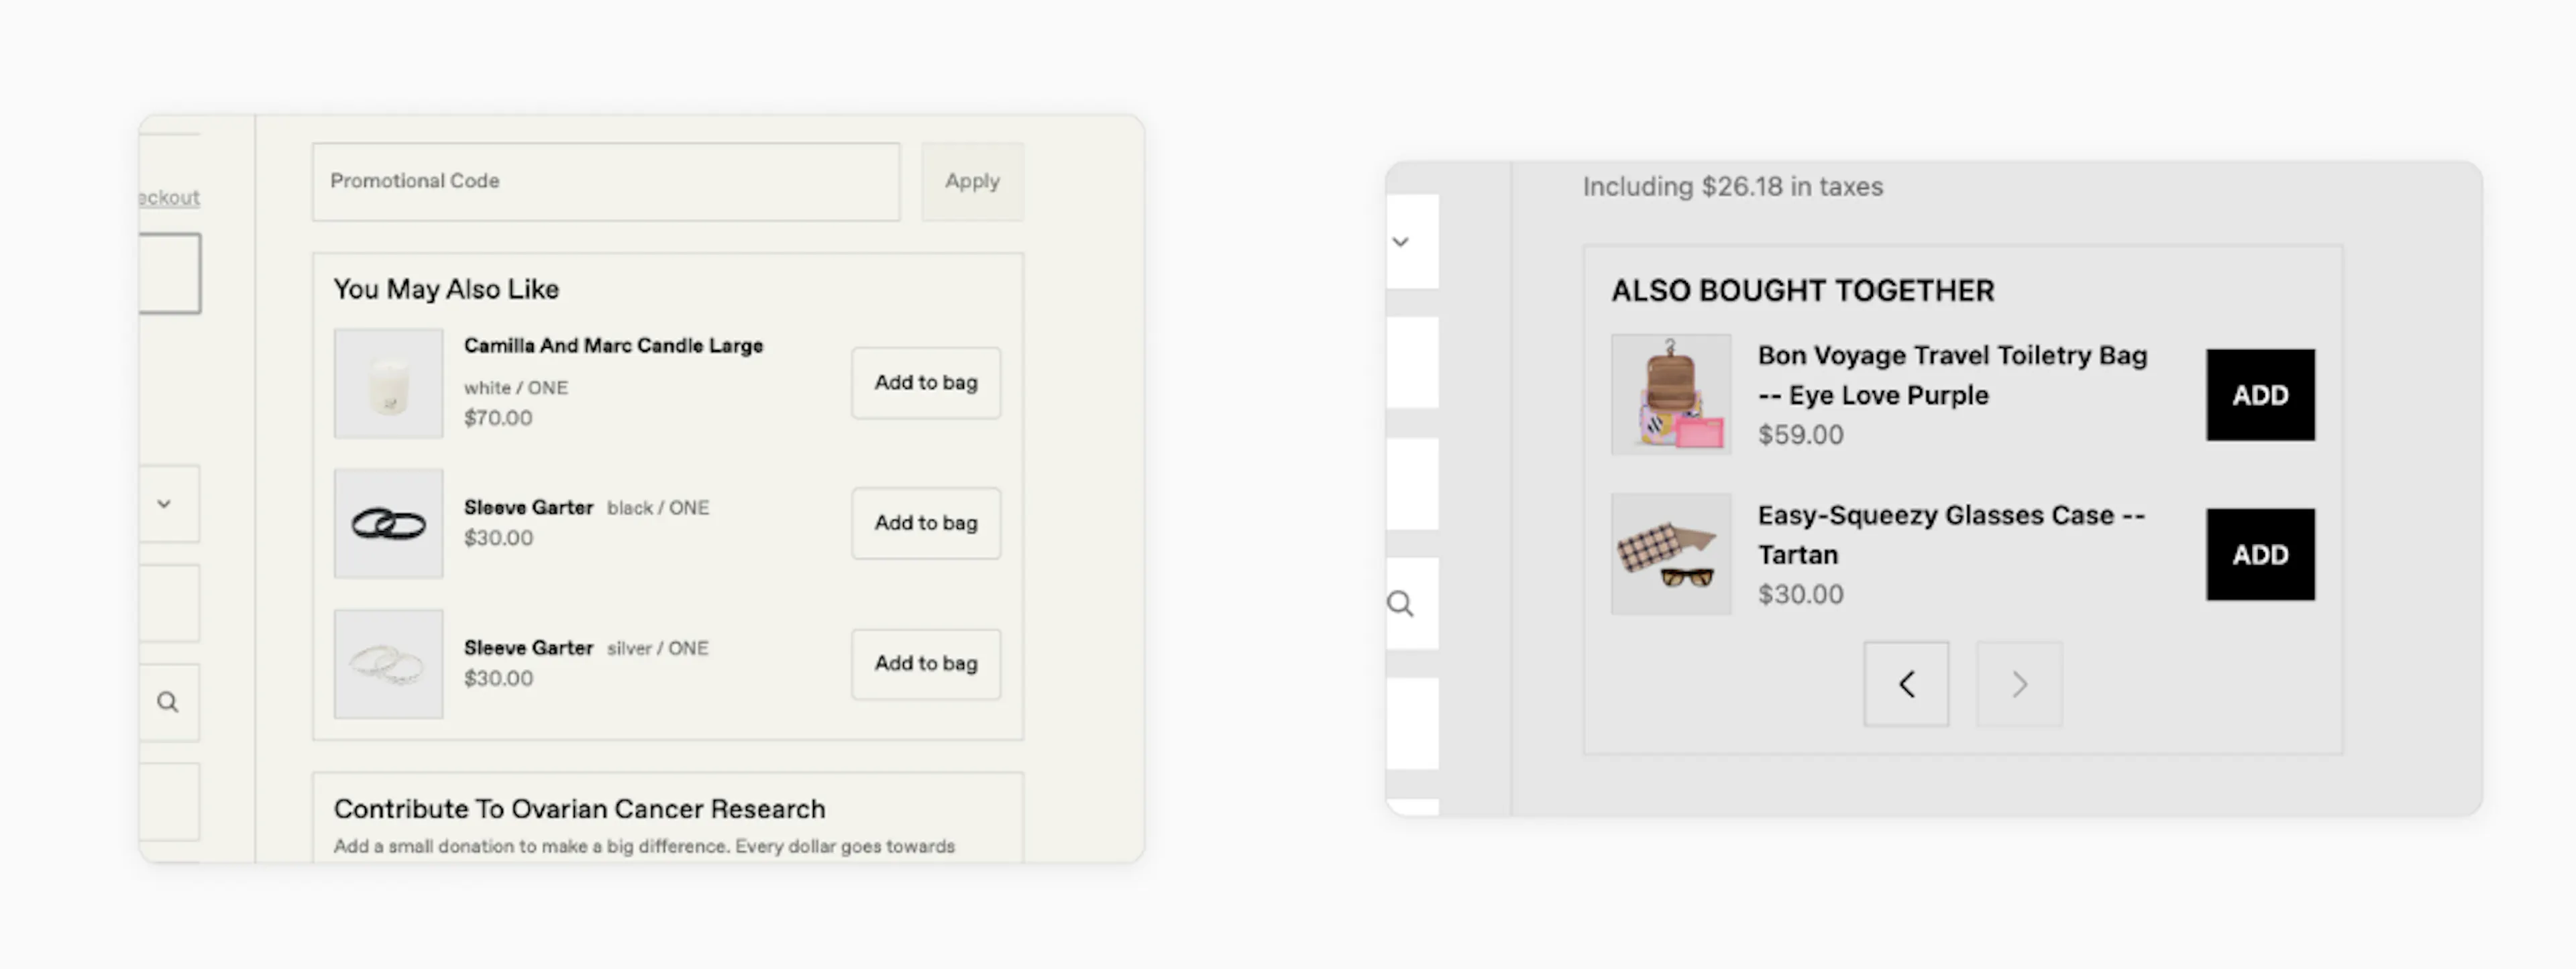Image resolution: width=2576 pixels, height=969 pixels.
Task: Go to previous Also Bought Together items
Action: coord(1906,684)
